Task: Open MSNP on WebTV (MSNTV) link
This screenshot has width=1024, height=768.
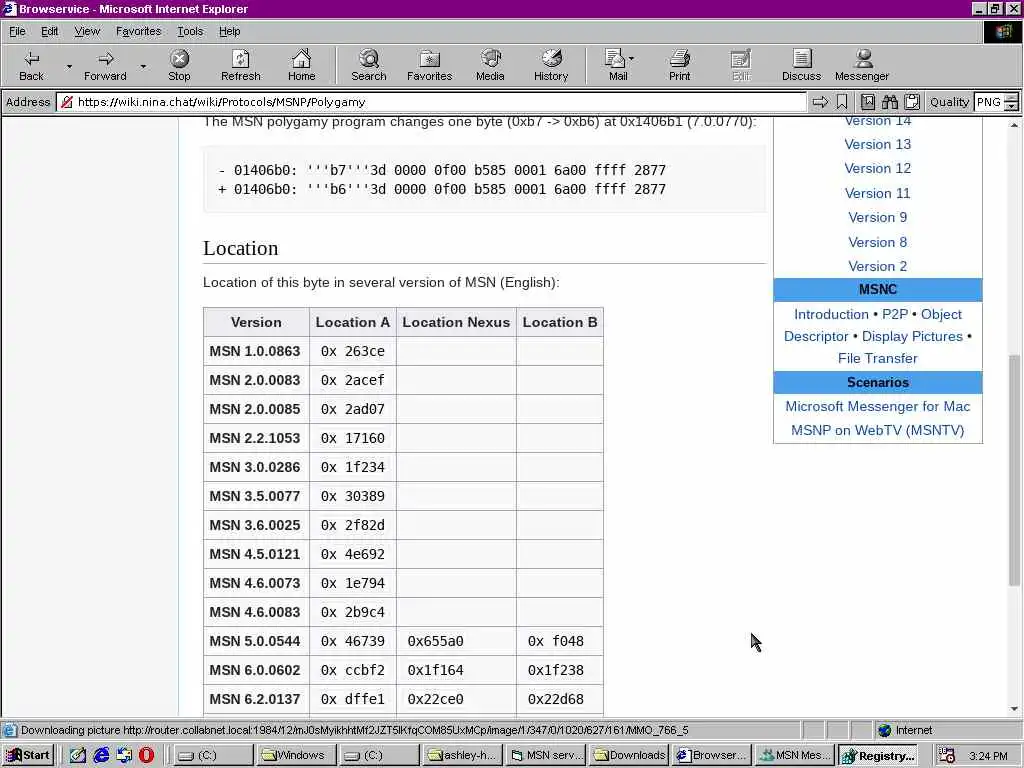Action: click(877, 430)
